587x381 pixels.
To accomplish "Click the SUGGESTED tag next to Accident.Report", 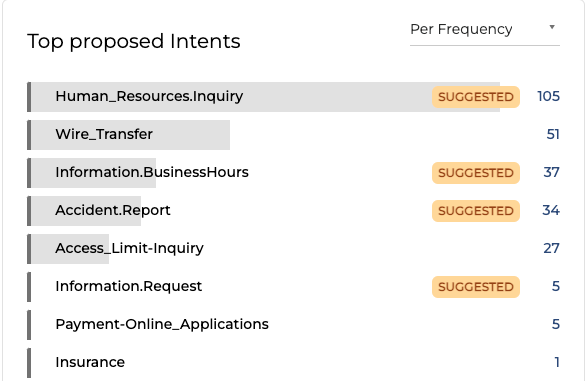I will [x=476, y=211].
